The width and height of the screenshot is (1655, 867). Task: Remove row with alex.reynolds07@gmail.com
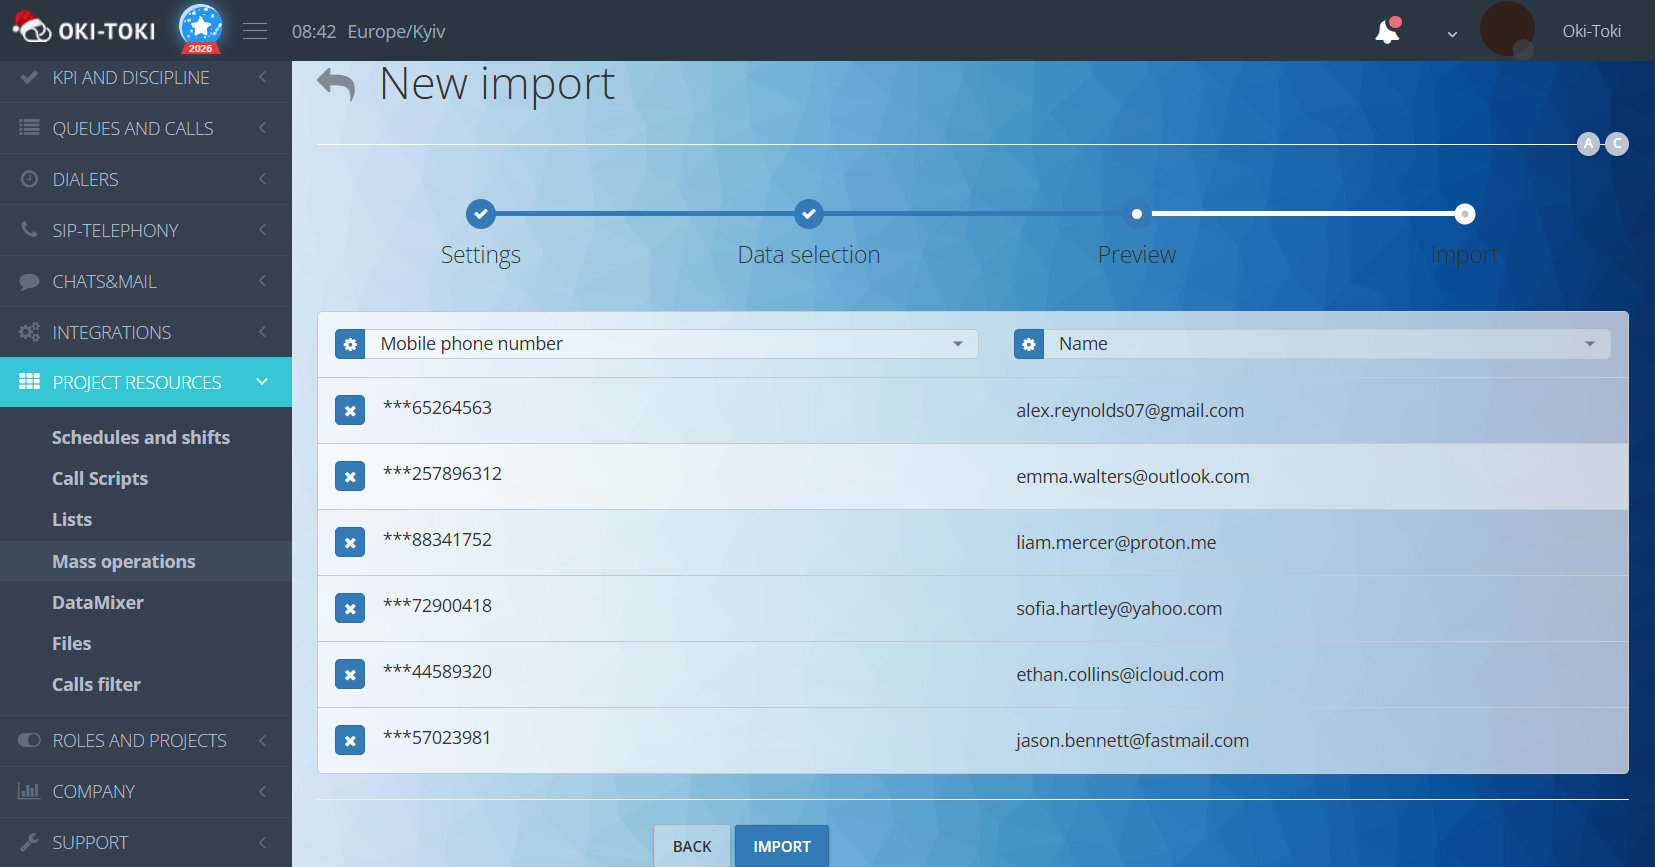(350, 410)
